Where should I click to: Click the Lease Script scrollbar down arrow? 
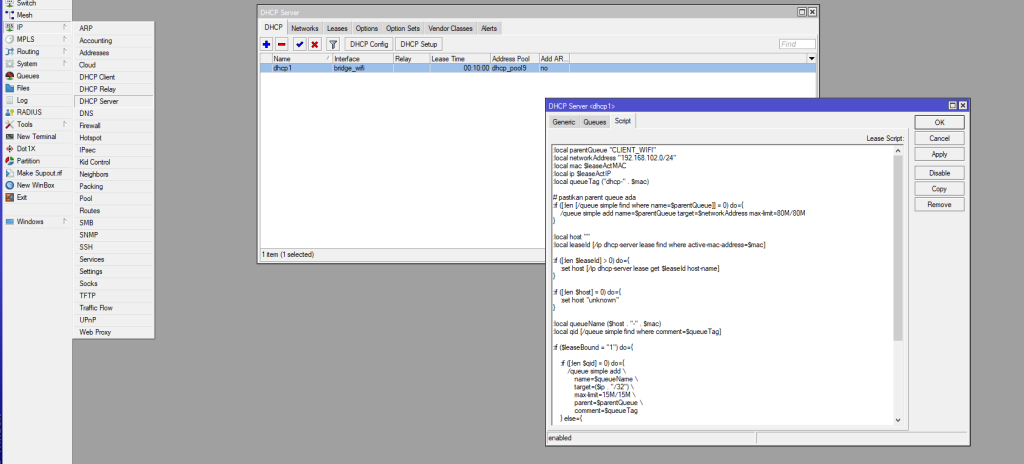tap(897, 420)
